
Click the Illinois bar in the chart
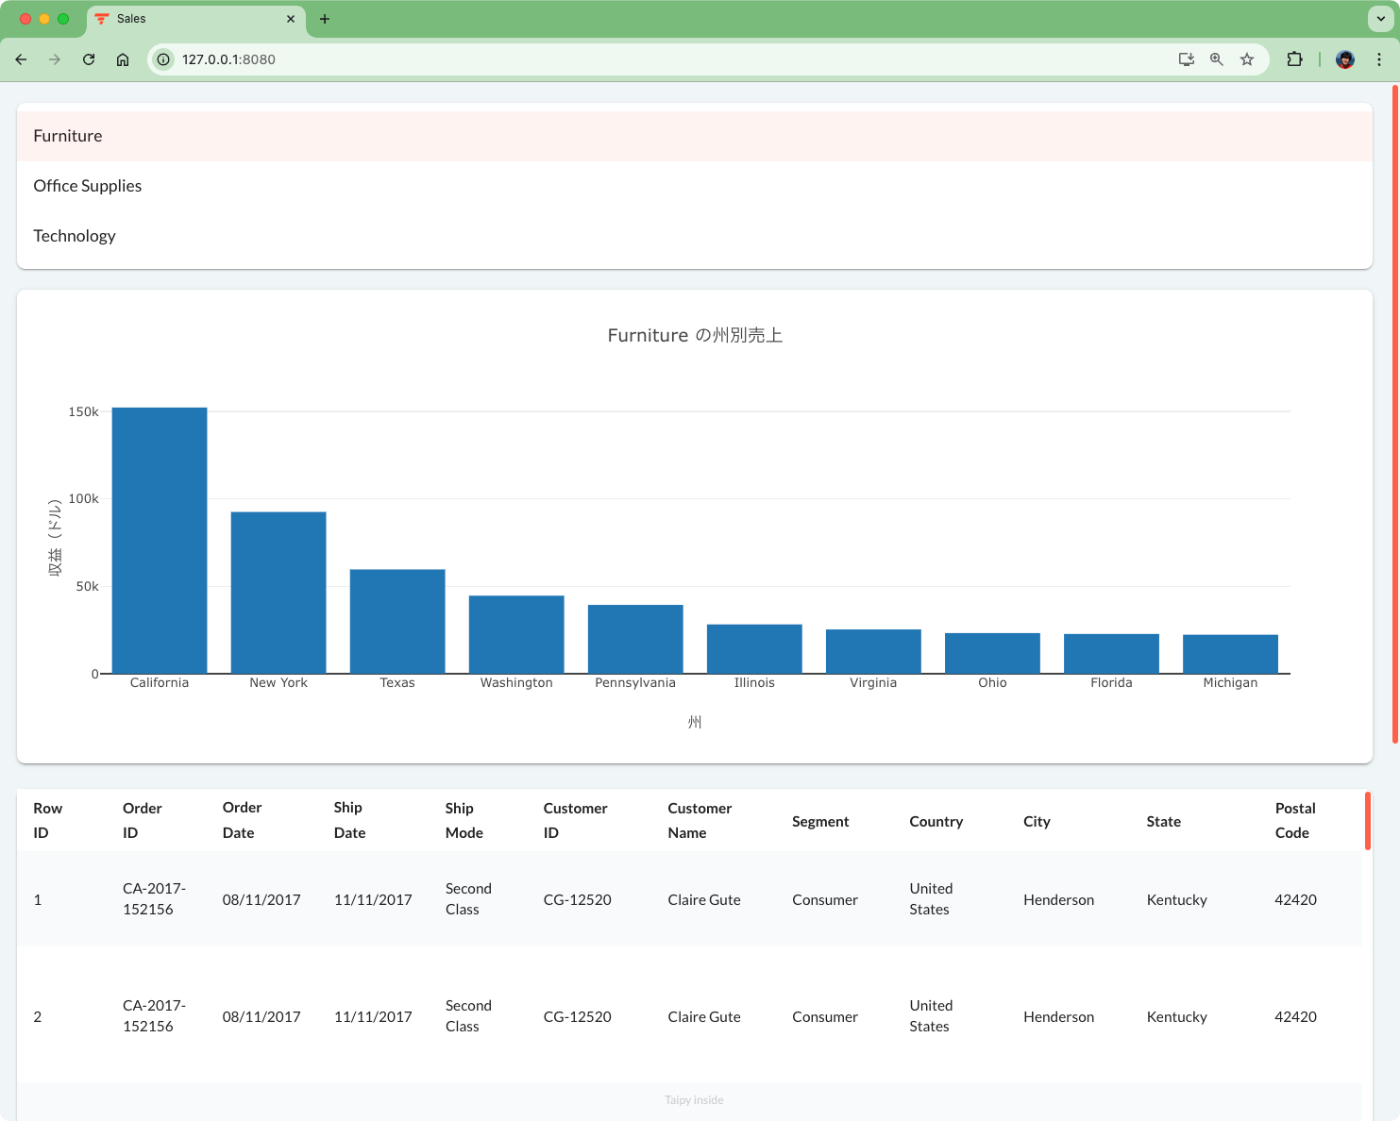[x=754, y=649]
